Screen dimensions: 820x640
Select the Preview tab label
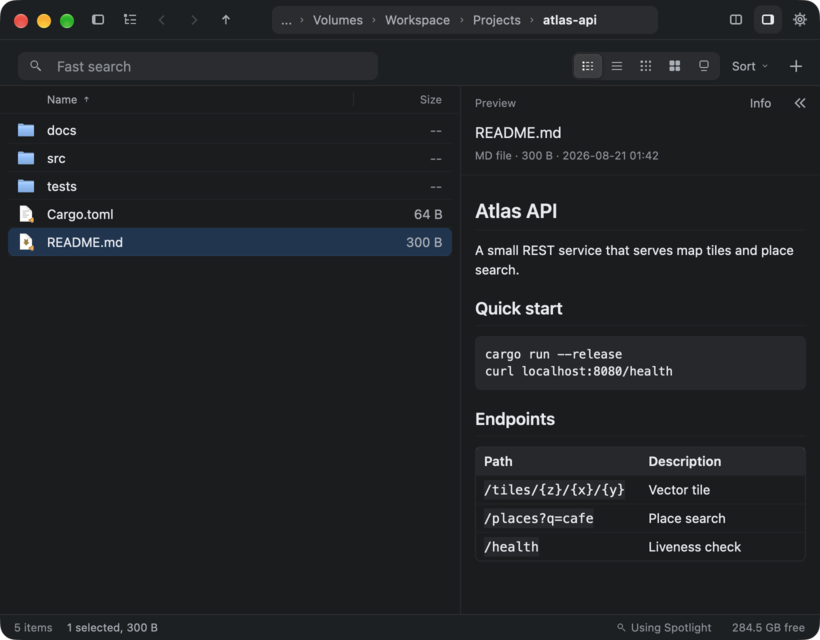pos(495,104)
